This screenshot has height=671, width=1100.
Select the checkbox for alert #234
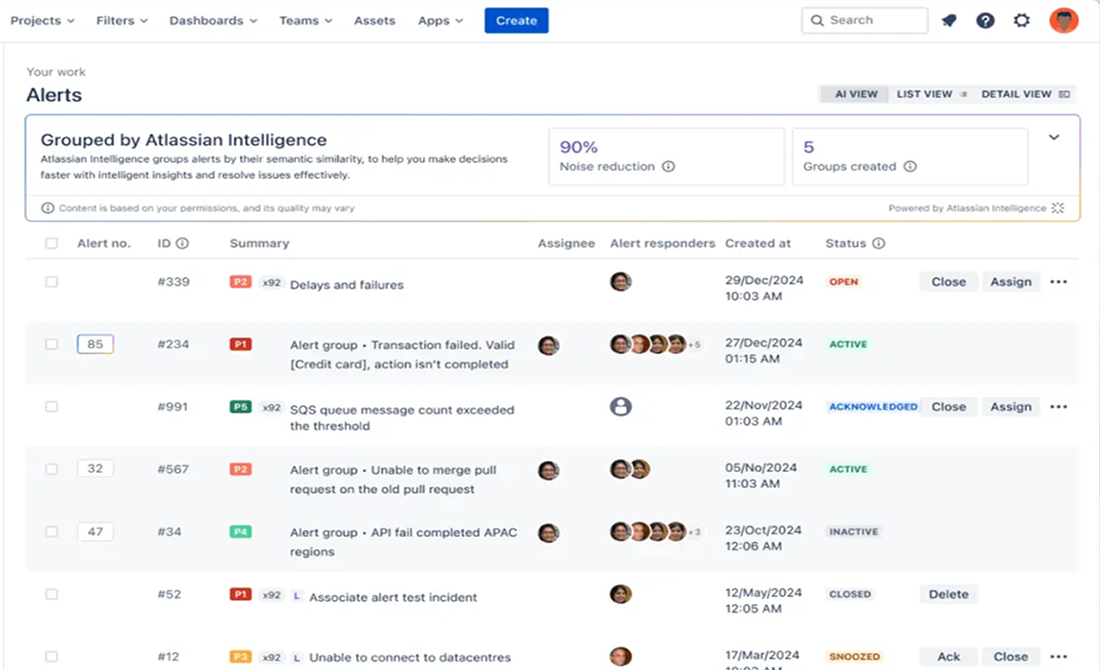pyautogui.click(x=51, y=345)
